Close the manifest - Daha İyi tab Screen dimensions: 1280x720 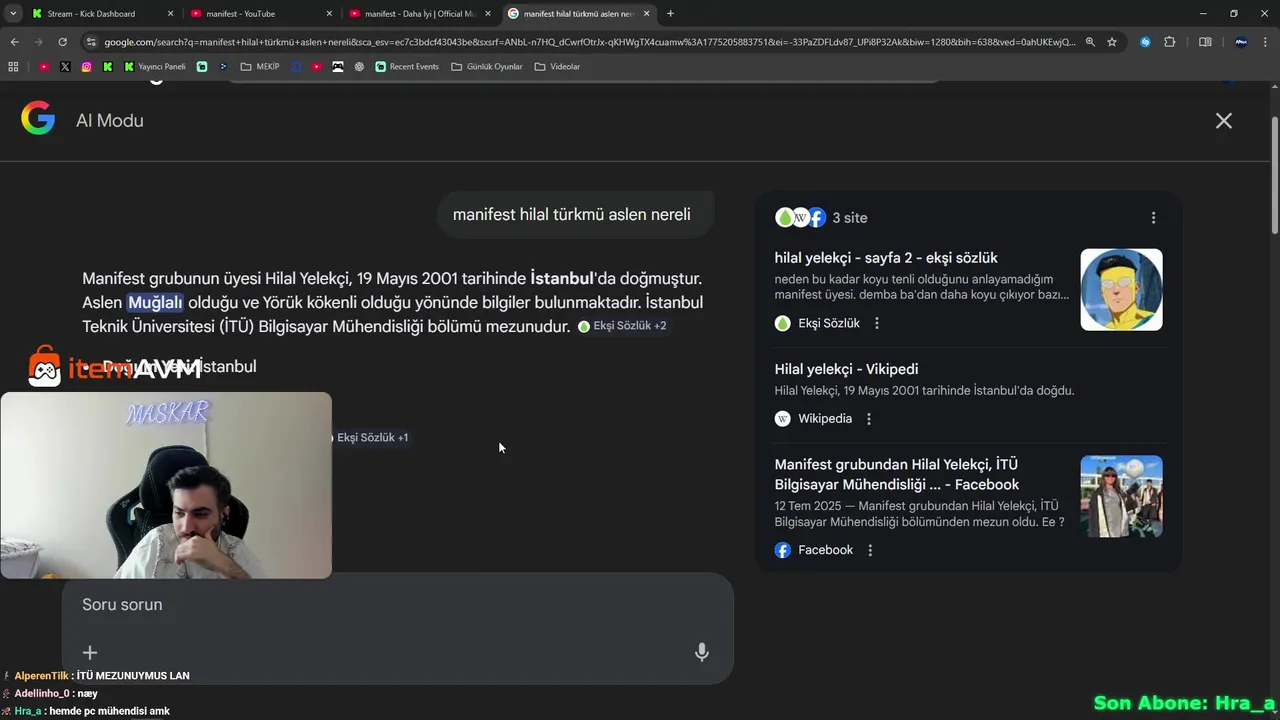(x=488, y=14)
